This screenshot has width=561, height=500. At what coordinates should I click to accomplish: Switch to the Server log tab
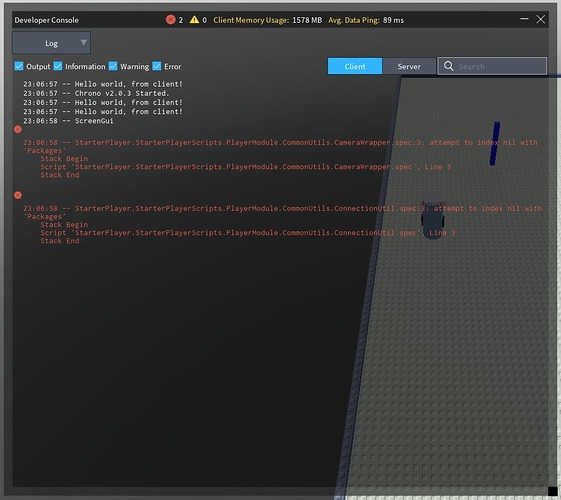tap(409, 66)
